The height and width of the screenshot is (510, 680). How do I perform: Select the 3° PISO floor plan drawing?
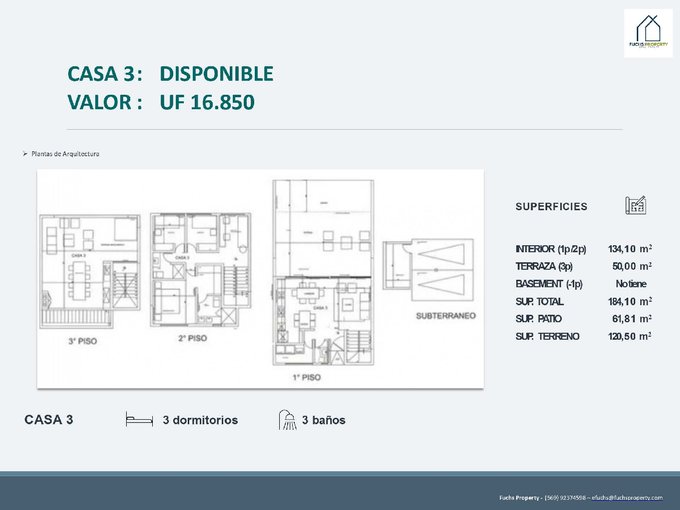pyautogui.click(x=90, y=271)
